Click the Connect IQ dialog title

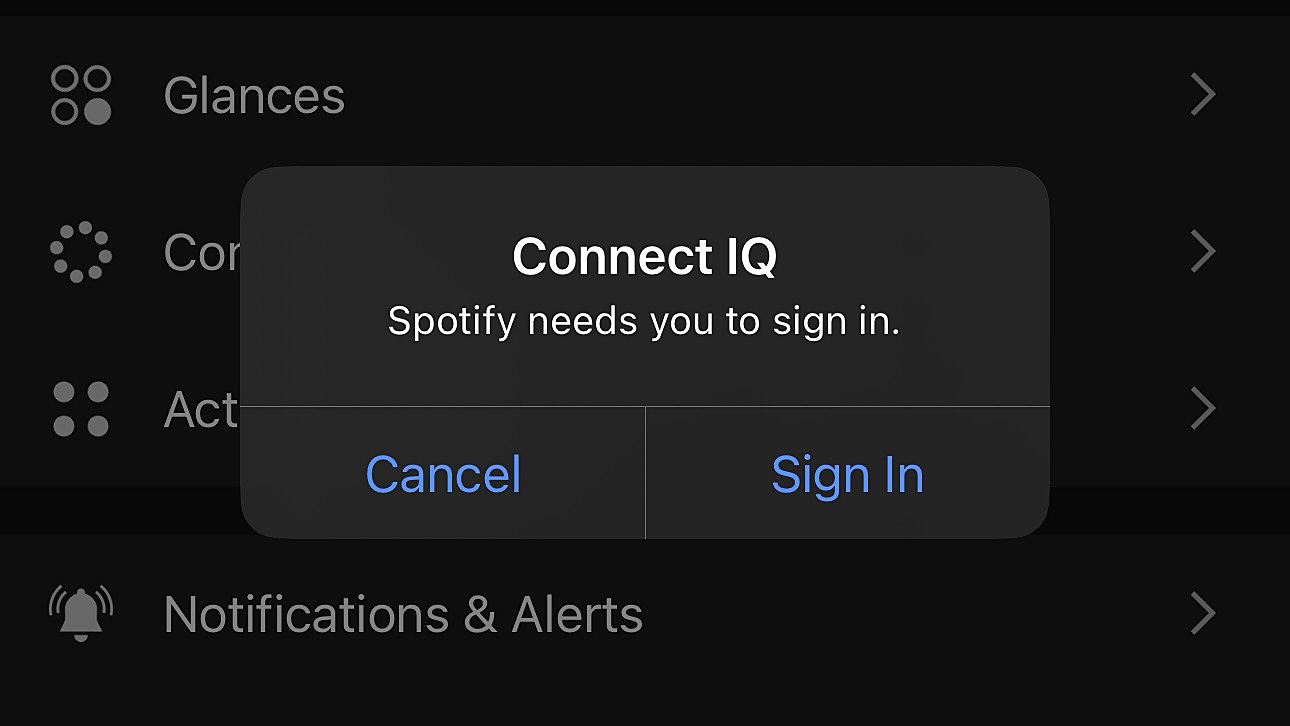pos(644,255)
